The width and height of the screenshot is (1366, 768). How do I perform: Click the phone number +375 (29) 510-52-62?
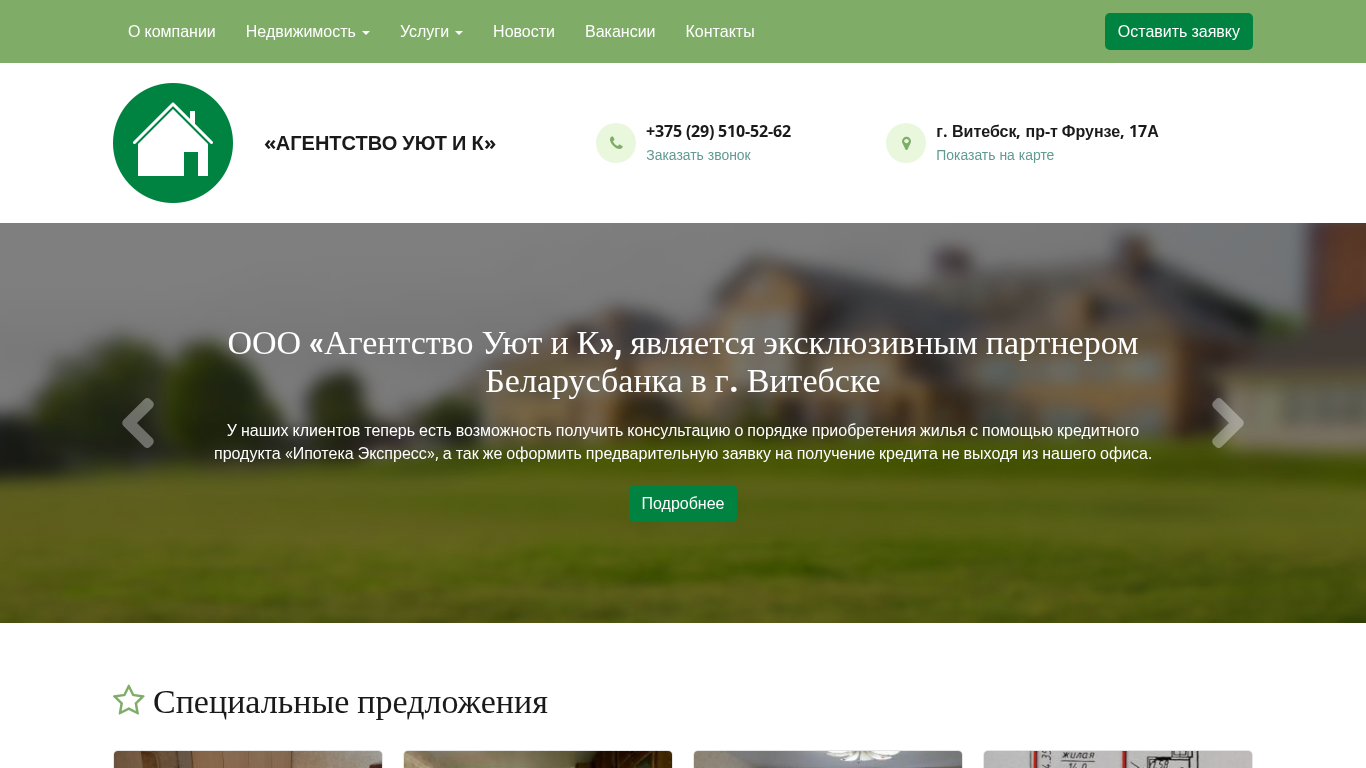(718, 131)
